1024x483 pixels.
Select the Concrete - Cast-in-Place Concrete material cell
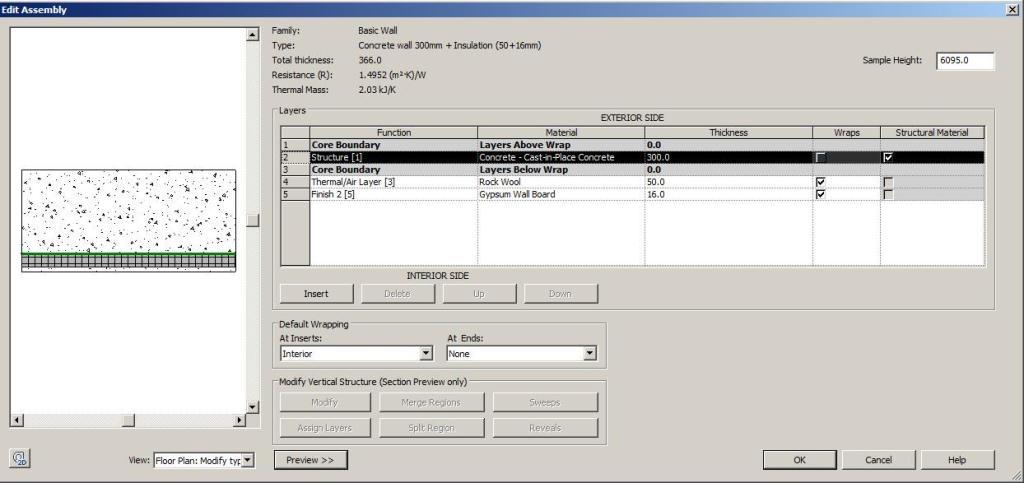pos(561,157)
